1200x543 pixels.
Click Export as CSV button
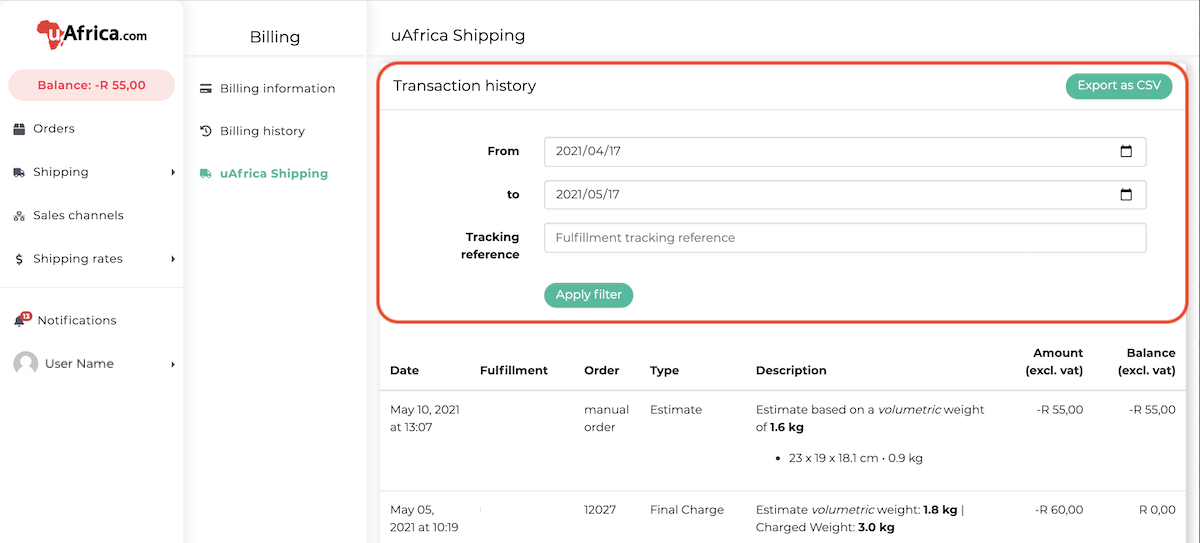[1119, 86]
